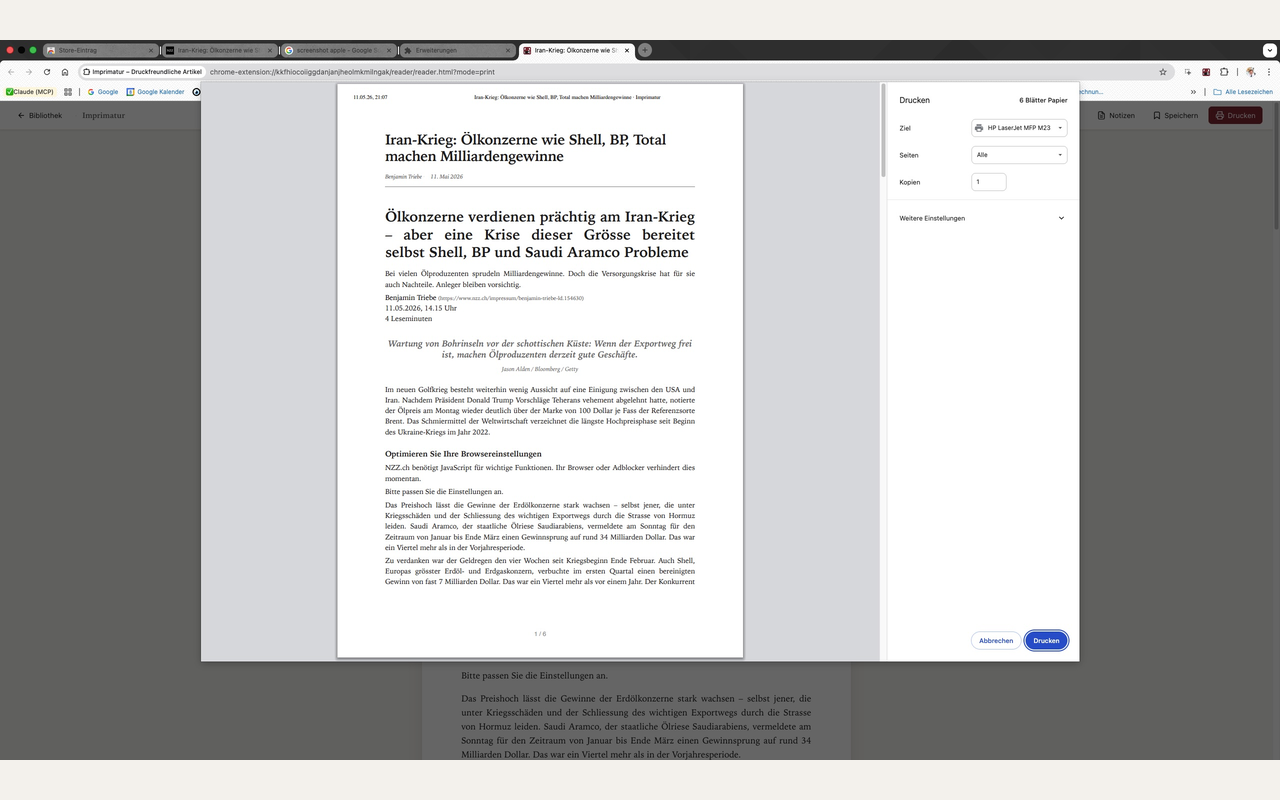This screenshot has width=1280, height=800.
Task: Click Speichern in the reader toolbar
Action: tap(1175, 115)
